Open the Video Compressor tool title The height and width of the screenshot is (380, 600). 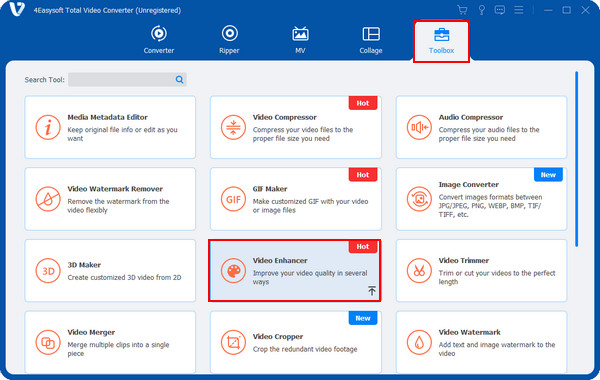[x=285, y=117]
